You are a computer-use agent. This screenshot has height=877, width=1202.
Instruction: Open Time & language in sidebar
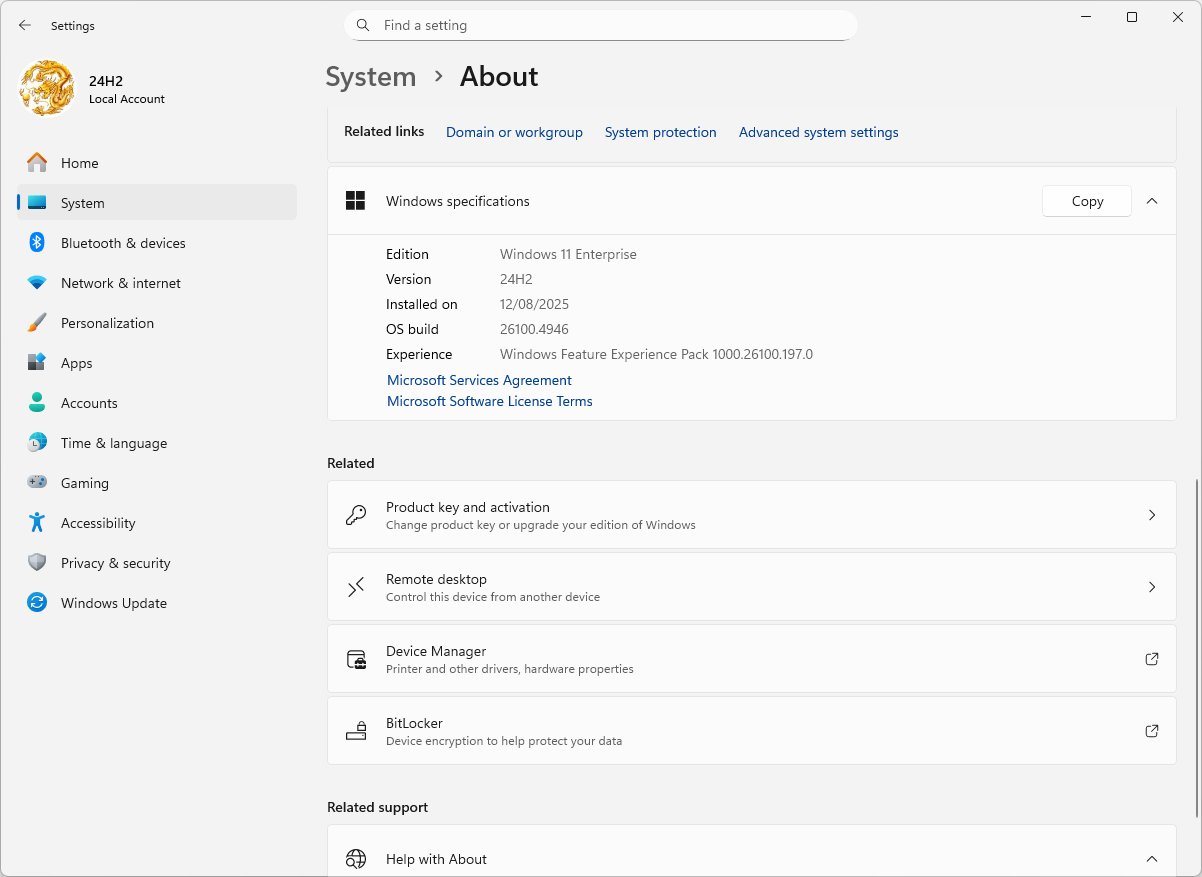[157, 443]
